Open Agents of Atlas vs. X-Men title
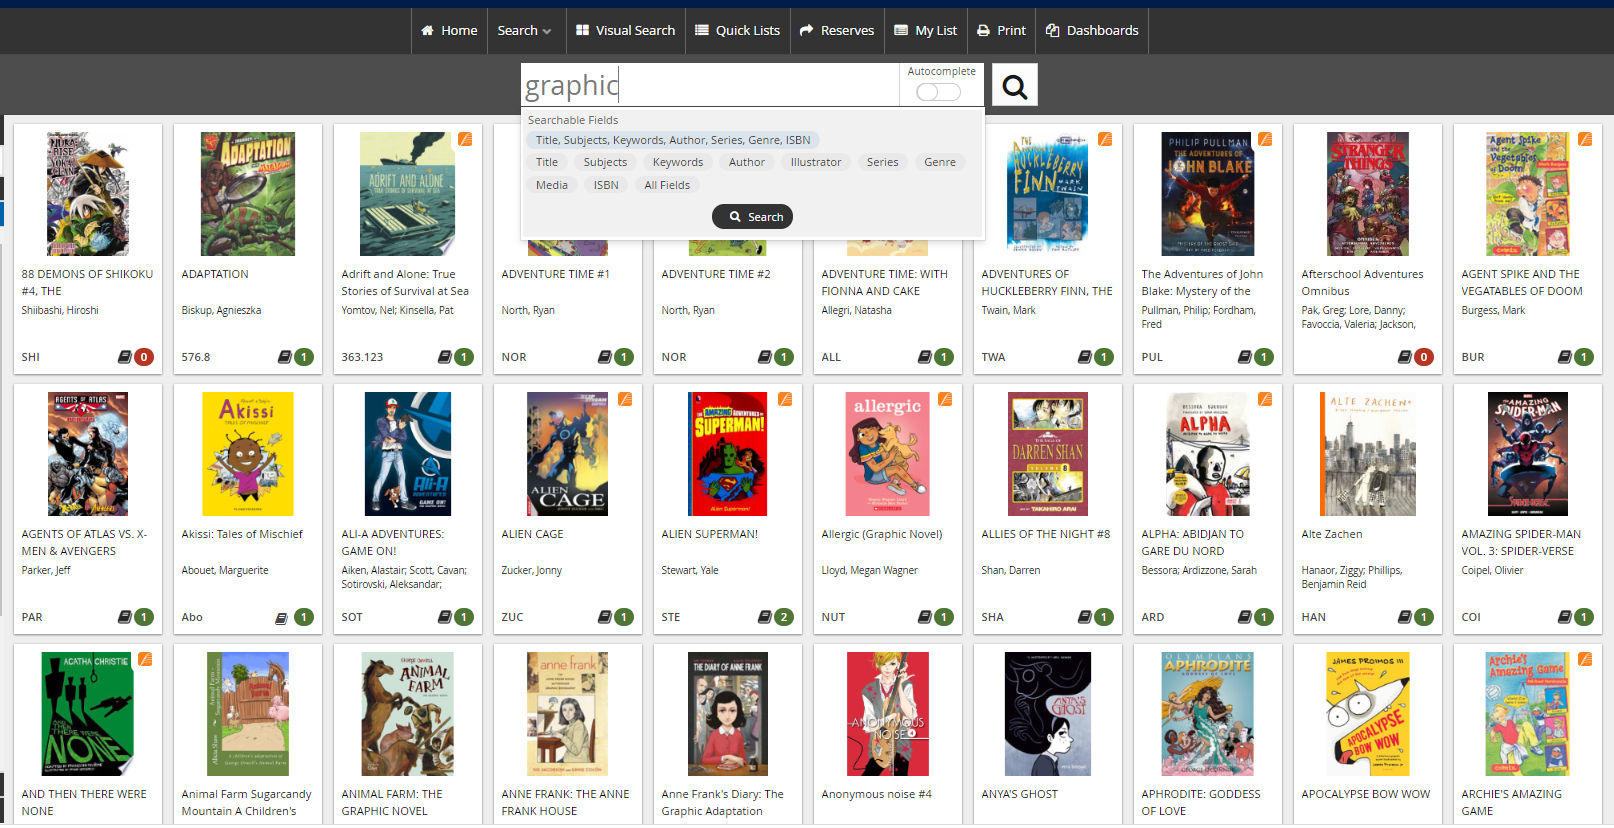The height and width of the screenshot is (828, 1614). (x=85, y=542)
